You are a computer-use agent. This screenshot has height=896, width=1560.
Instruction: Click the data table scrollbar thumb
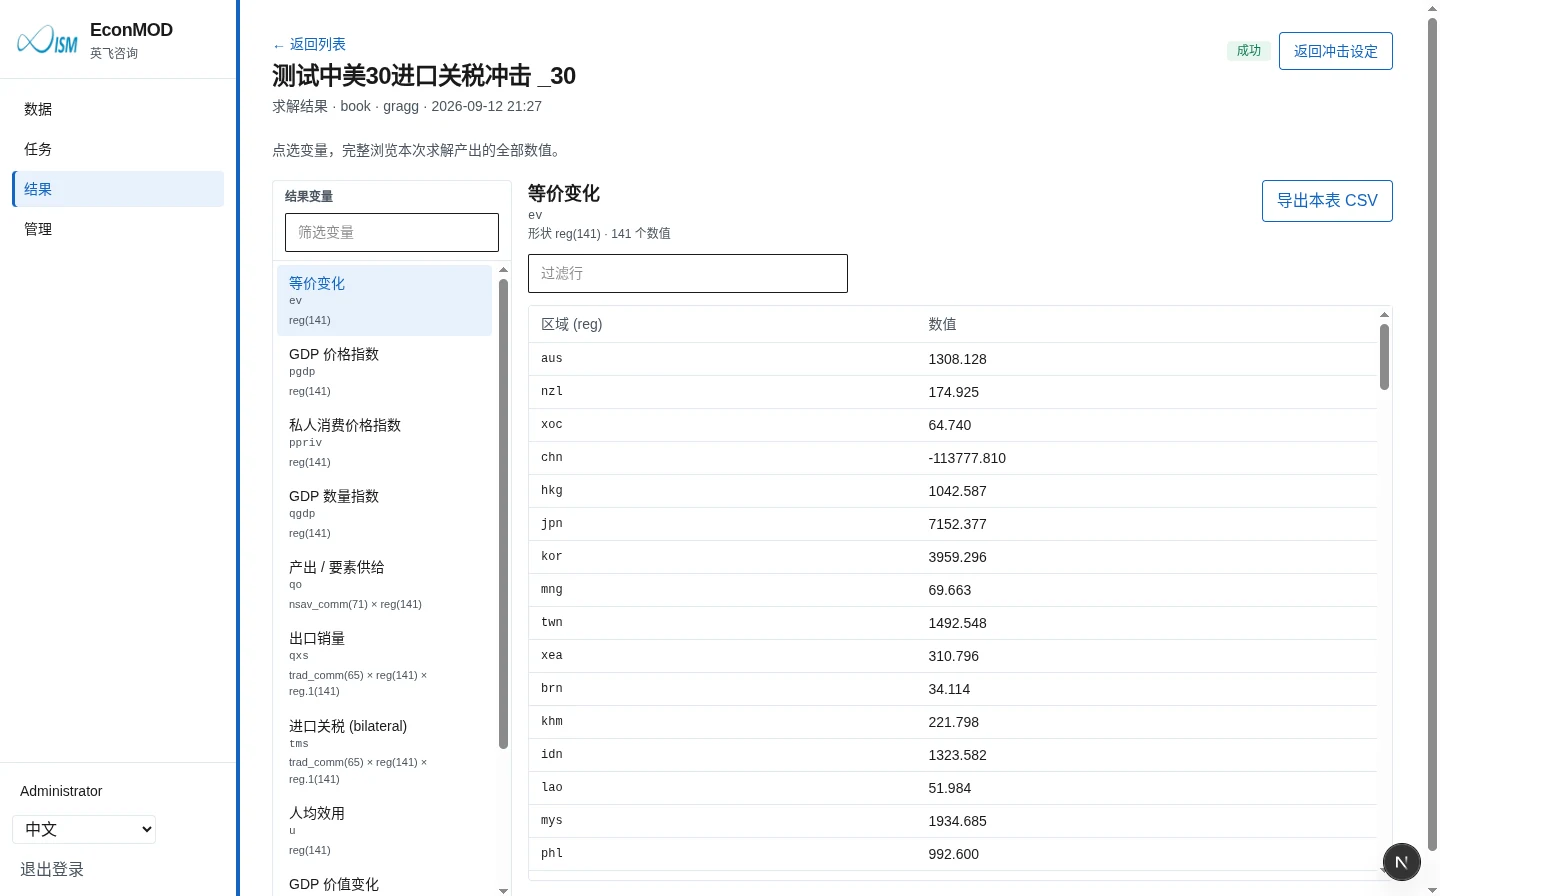[x=1384, y=356]
